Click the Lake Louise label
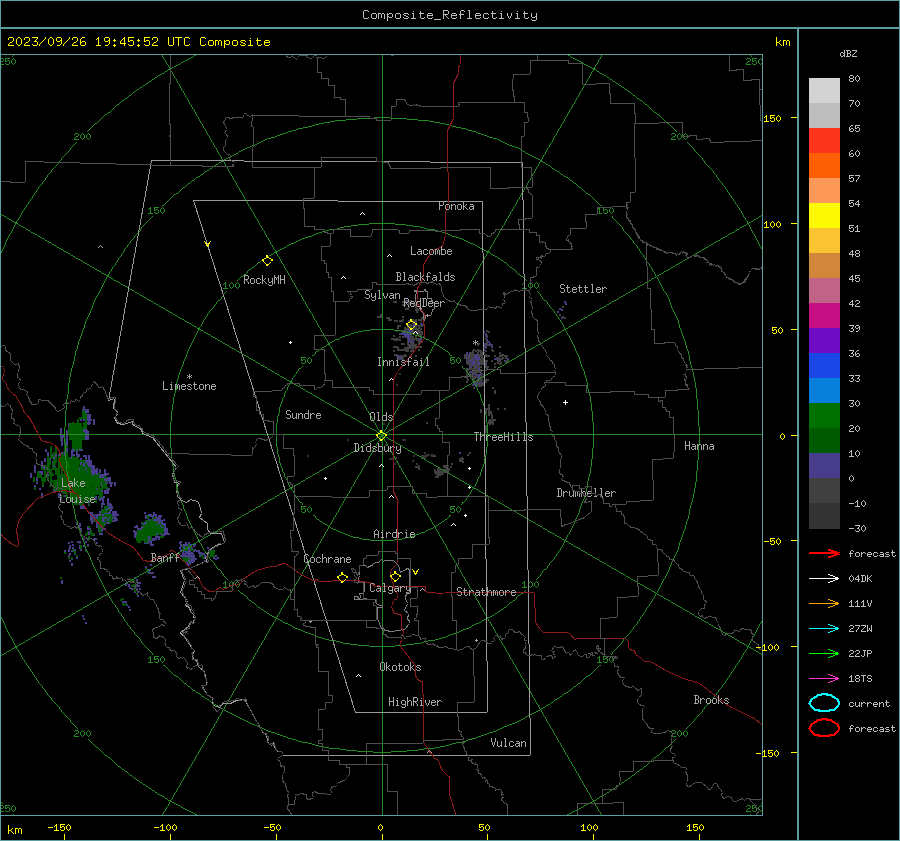900x841 pixels. pos(77,491)
